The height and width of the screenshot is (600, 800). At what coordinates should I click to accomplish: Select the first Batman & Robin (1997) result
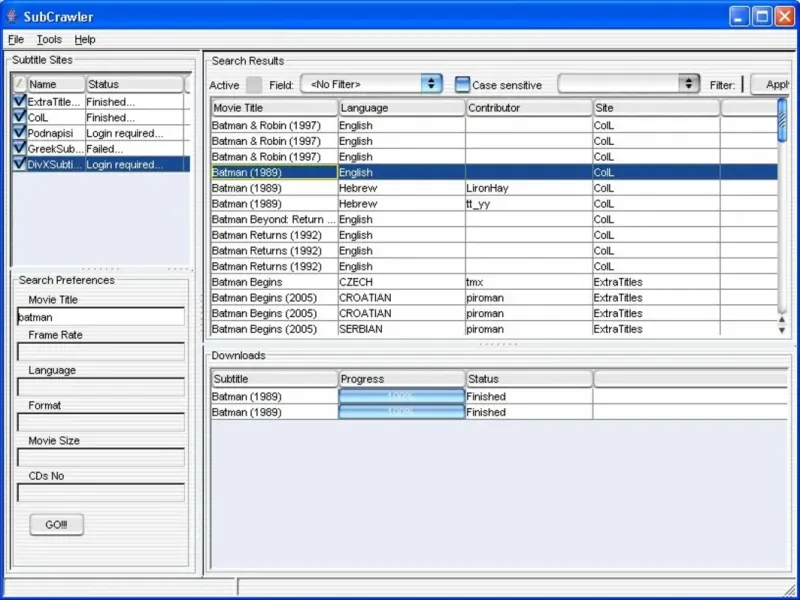pos(494,125)
